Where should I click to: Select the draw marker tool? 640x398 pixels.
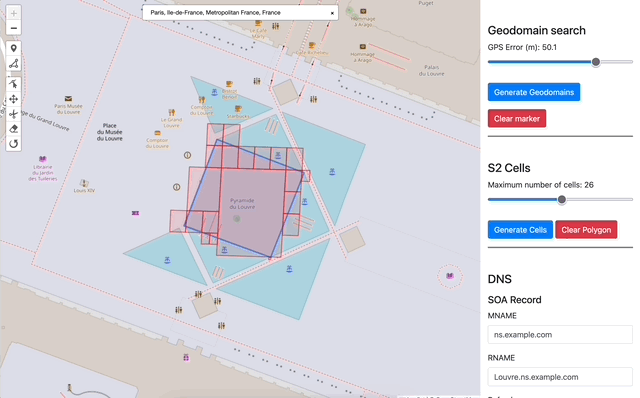click(x=13, y=49)
